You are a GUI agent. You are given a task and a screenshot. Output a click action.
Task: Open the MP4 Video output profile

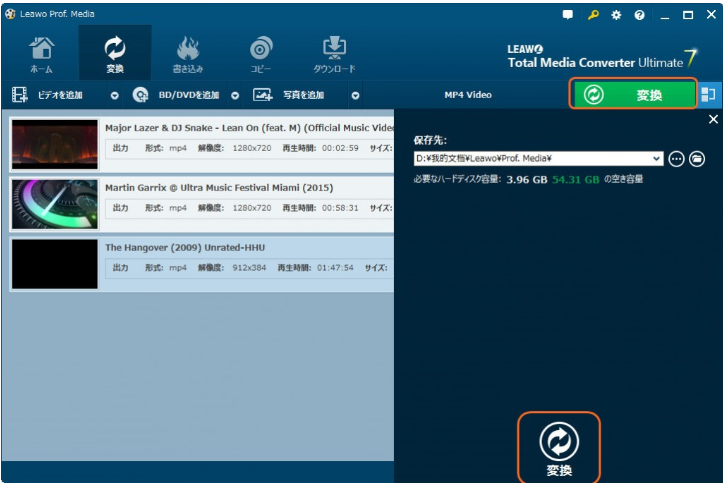coord(468,95)
